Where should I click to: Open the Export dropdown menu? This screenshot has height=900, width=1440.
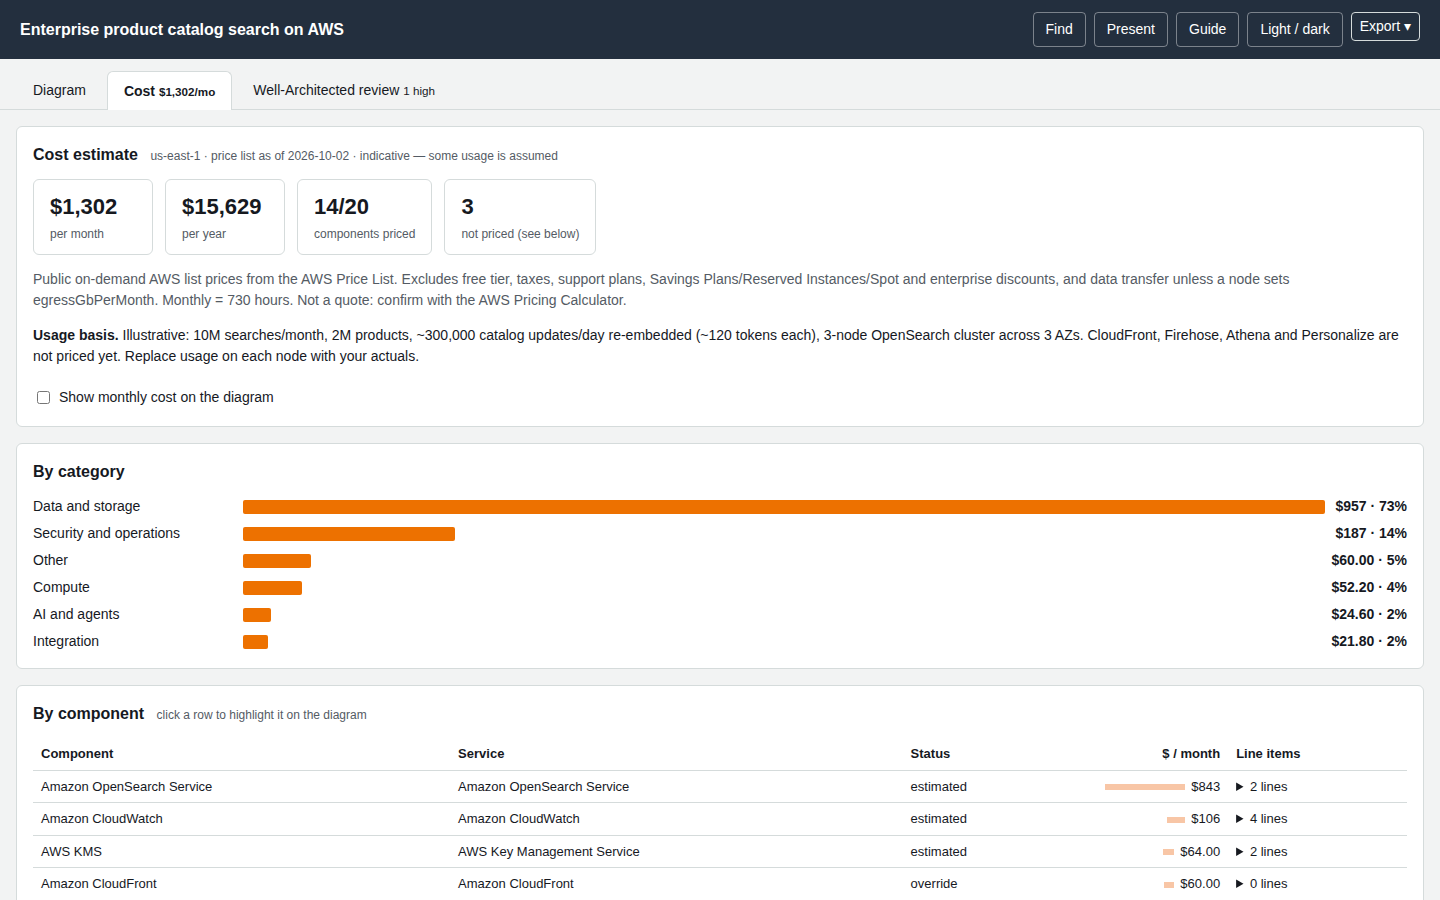(x=1385, y=27)
